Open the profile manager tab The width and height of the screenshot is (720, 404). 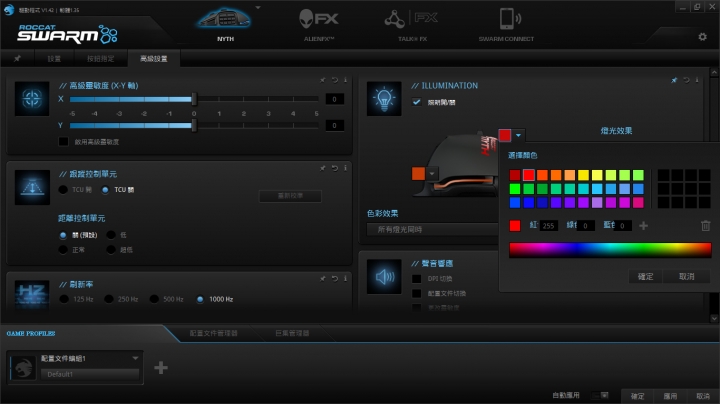click(x=214, y=333)
